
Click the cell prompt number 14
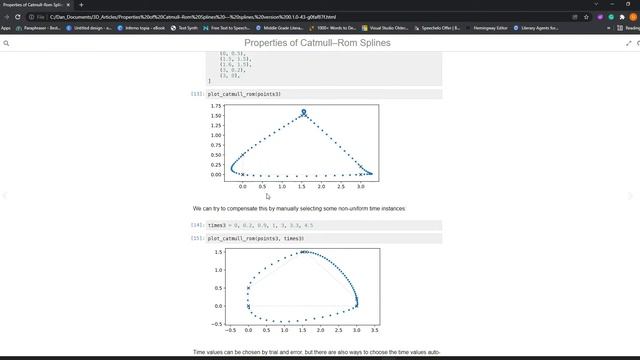click(198, 225)
